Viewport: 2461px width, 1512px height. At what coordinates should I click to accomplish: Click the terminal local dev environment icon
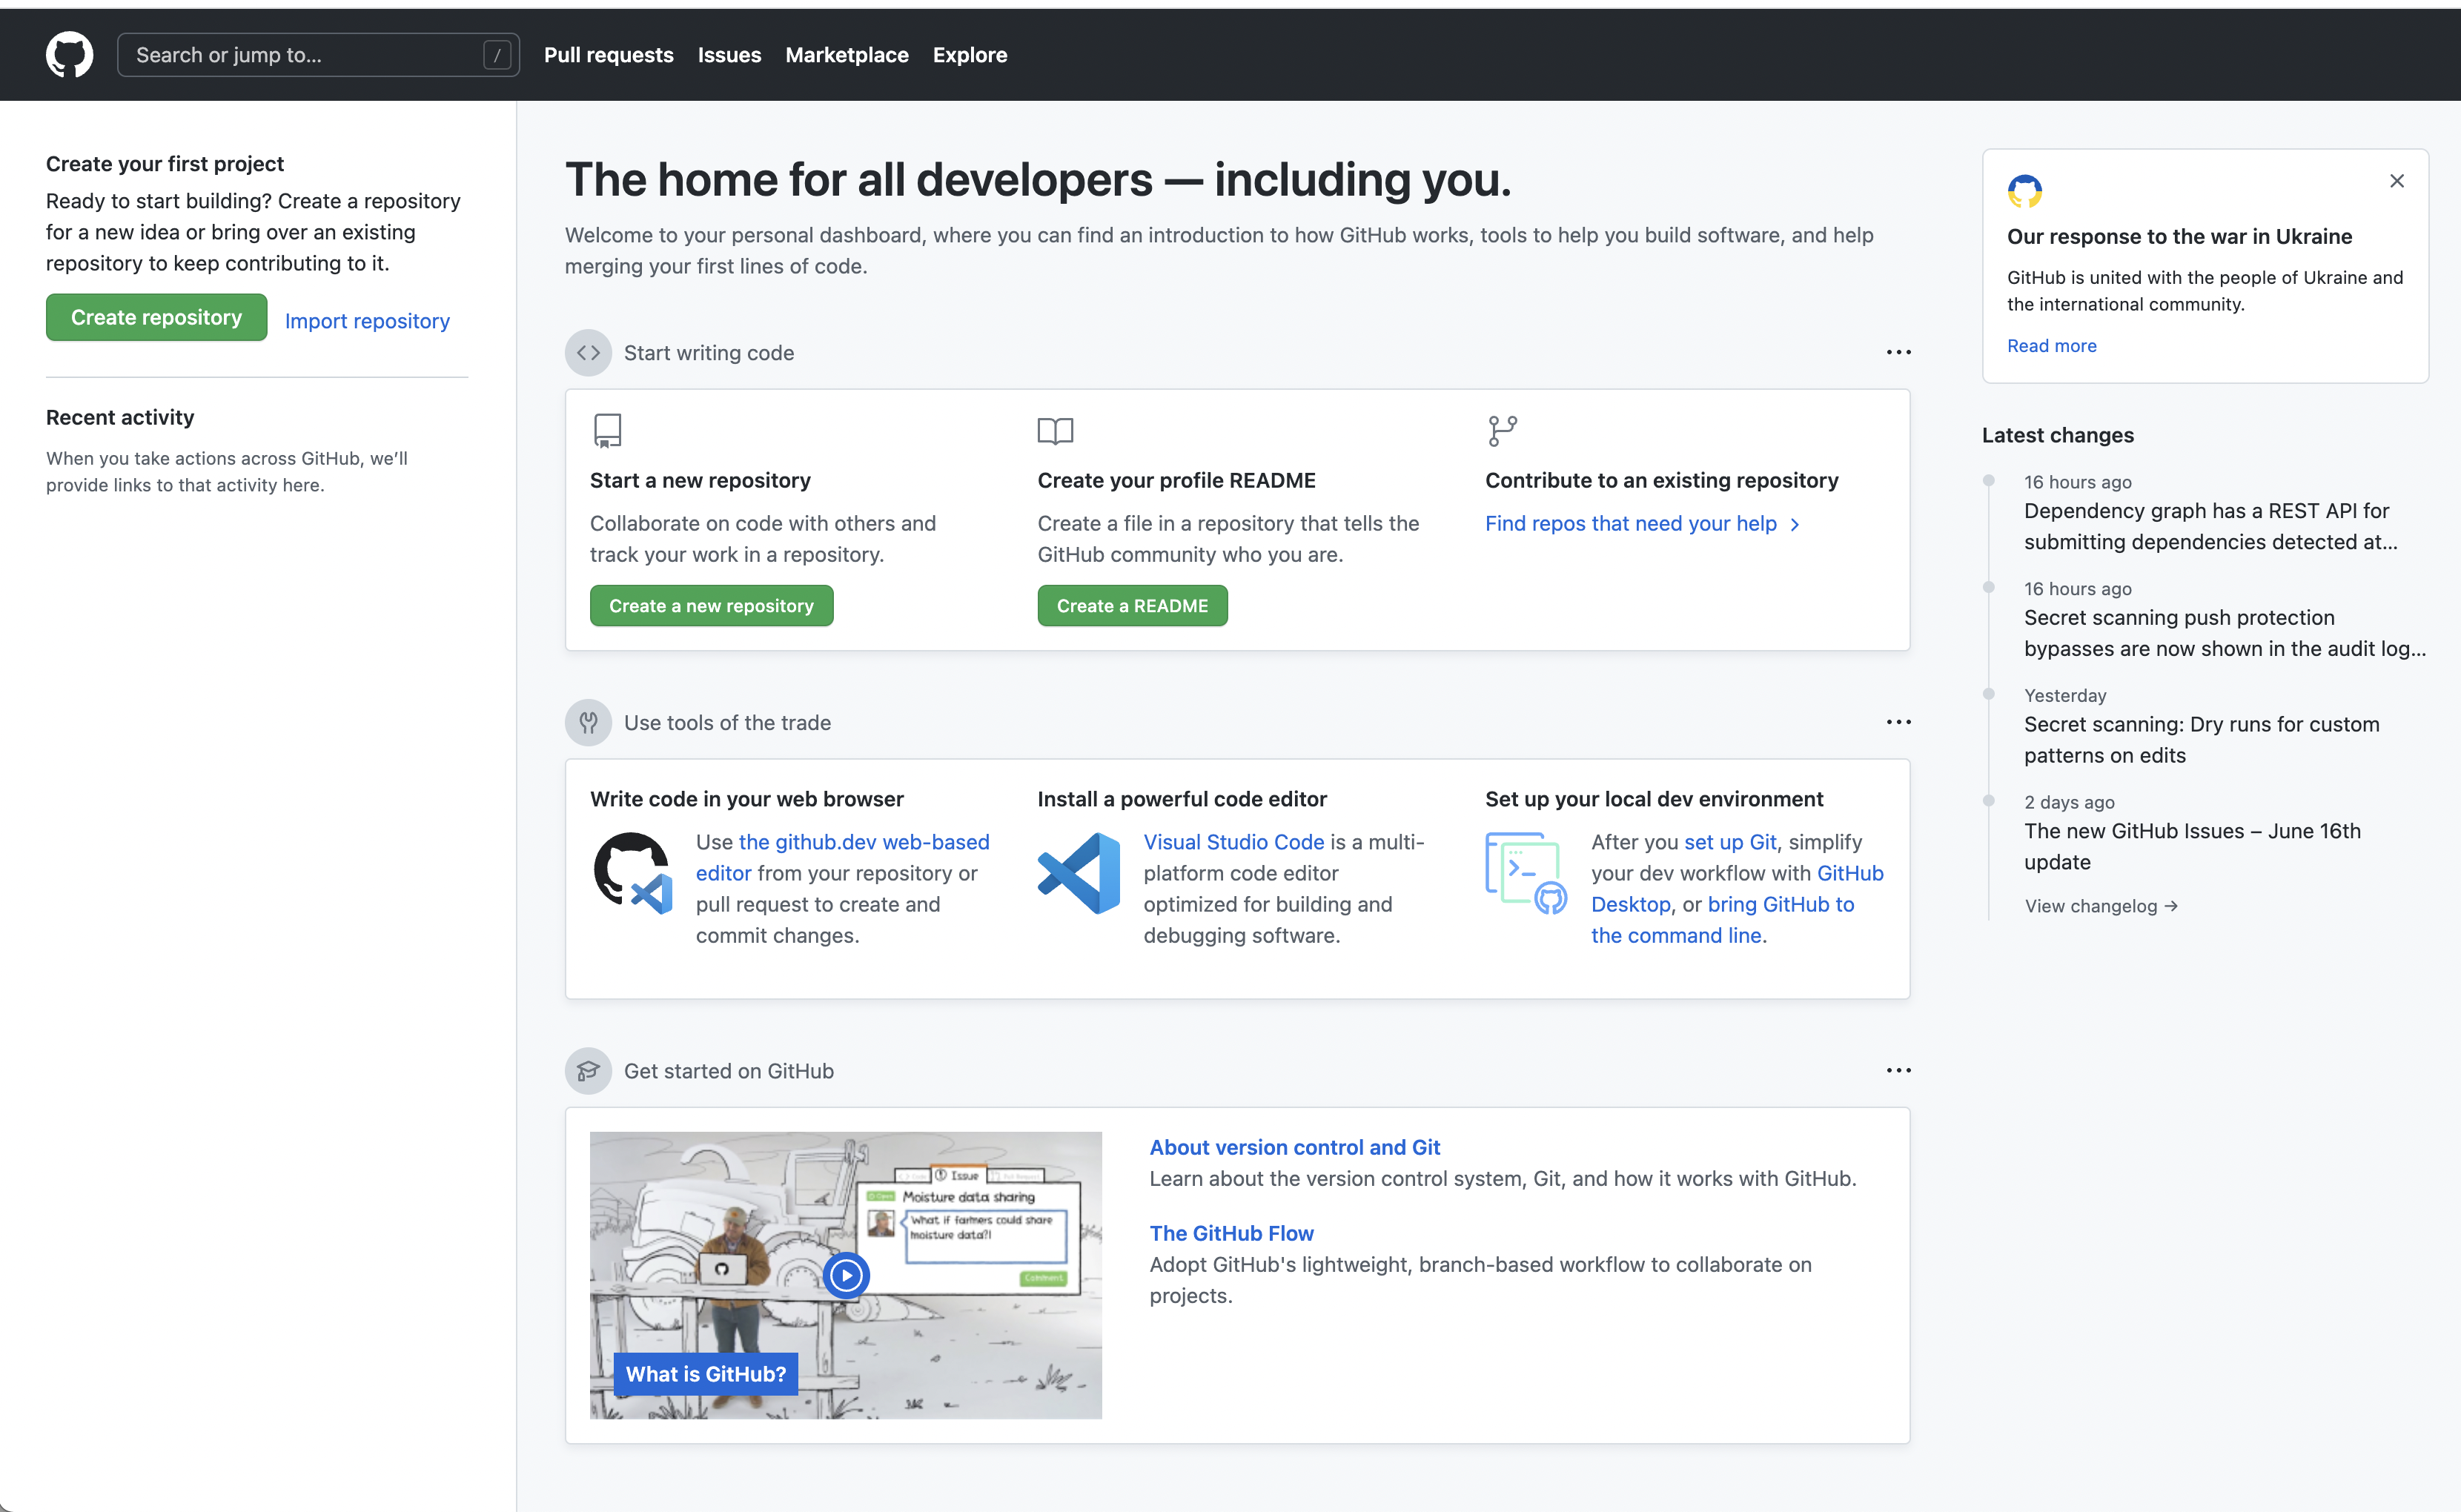(x=1527, y=873)
